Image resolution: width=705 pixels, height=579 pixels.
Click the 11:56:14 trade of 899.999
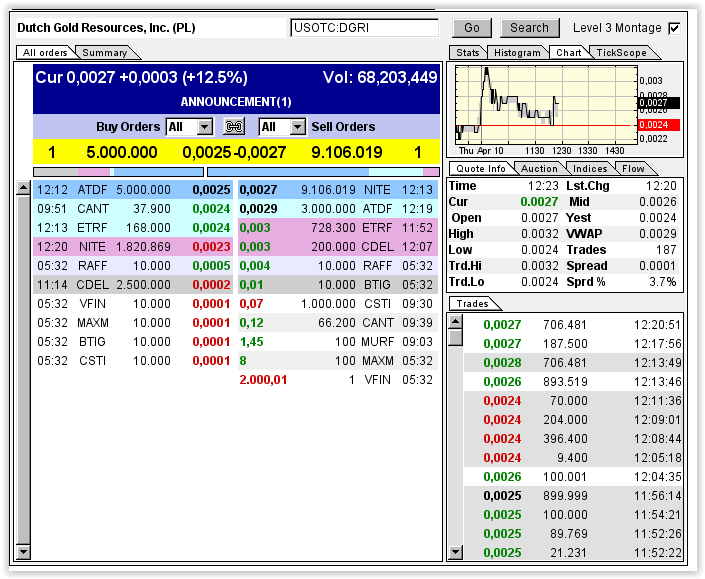point(573,495)
